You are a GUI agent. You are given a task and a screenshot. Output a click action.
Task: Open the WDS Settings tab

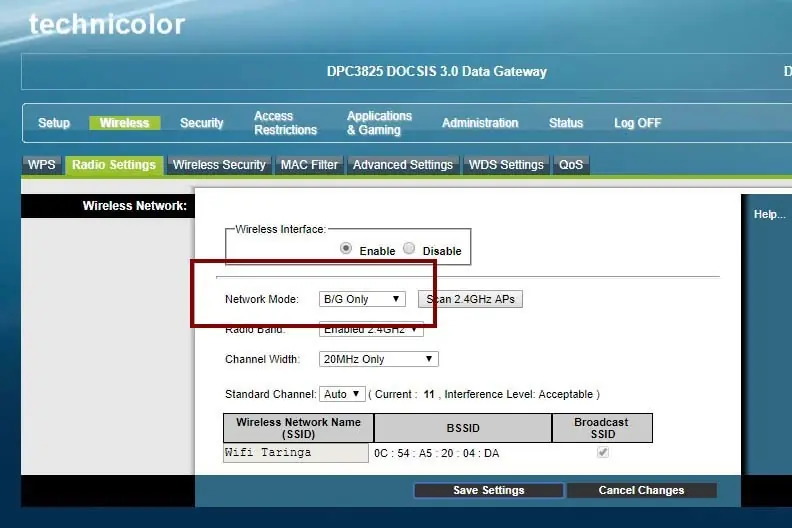(506, 165)
